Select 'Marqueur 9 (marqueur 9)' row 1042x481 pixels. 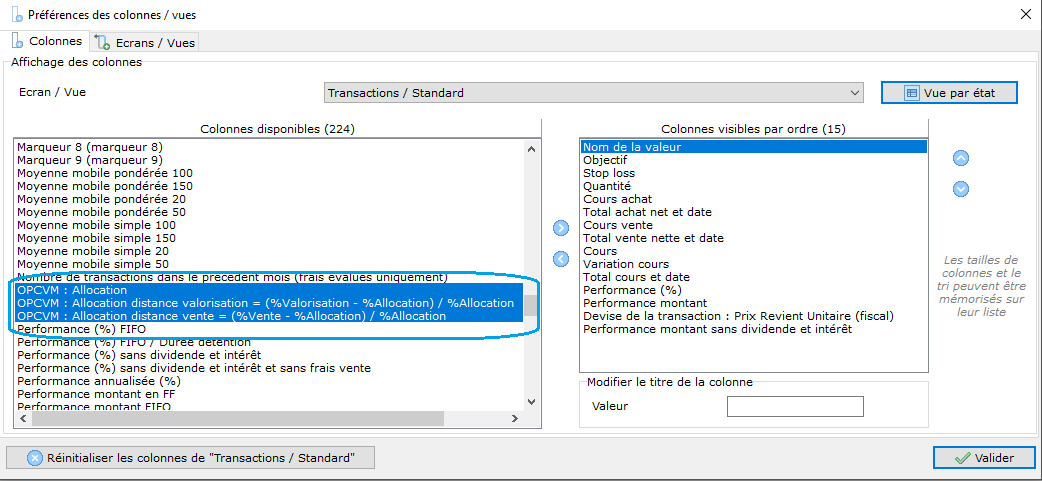click(x=269, y=160)
